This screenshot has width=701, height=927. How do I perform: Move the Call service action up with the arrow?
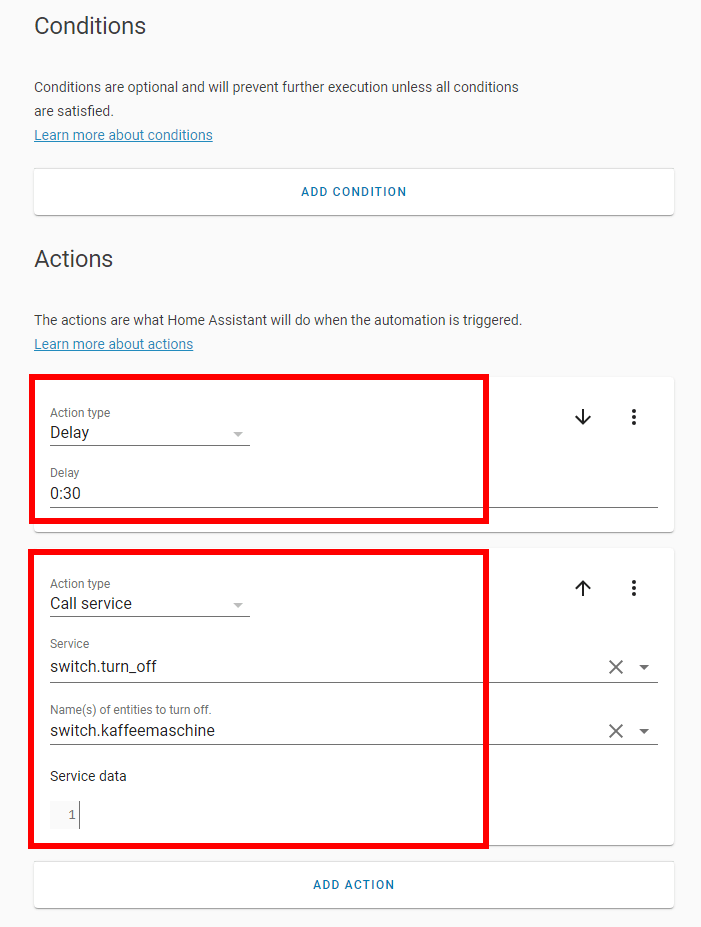[583, 588]
